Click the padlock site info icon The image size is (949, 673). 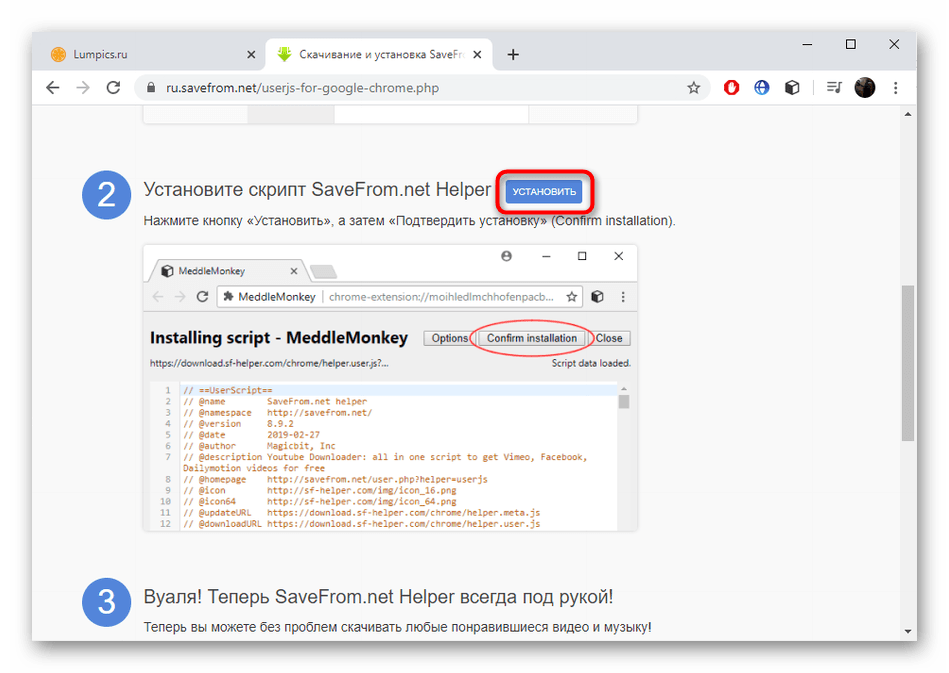(x=151, y=88)
